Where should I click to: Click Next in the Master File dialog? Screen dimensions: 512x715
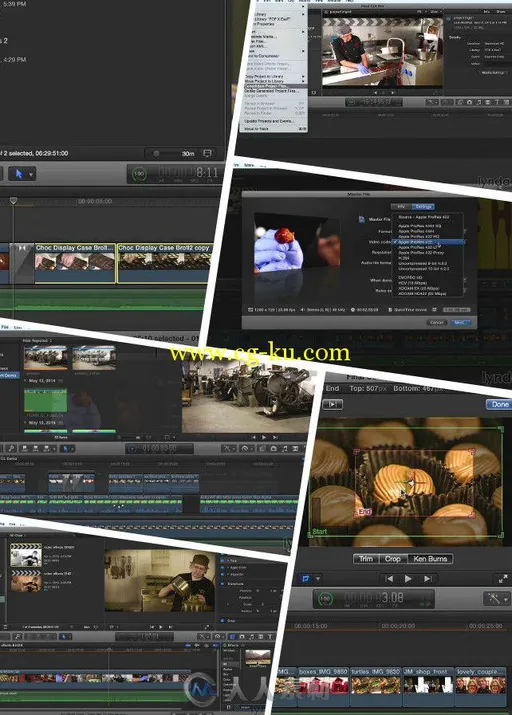pyautogui.click(x=460, y=322)
